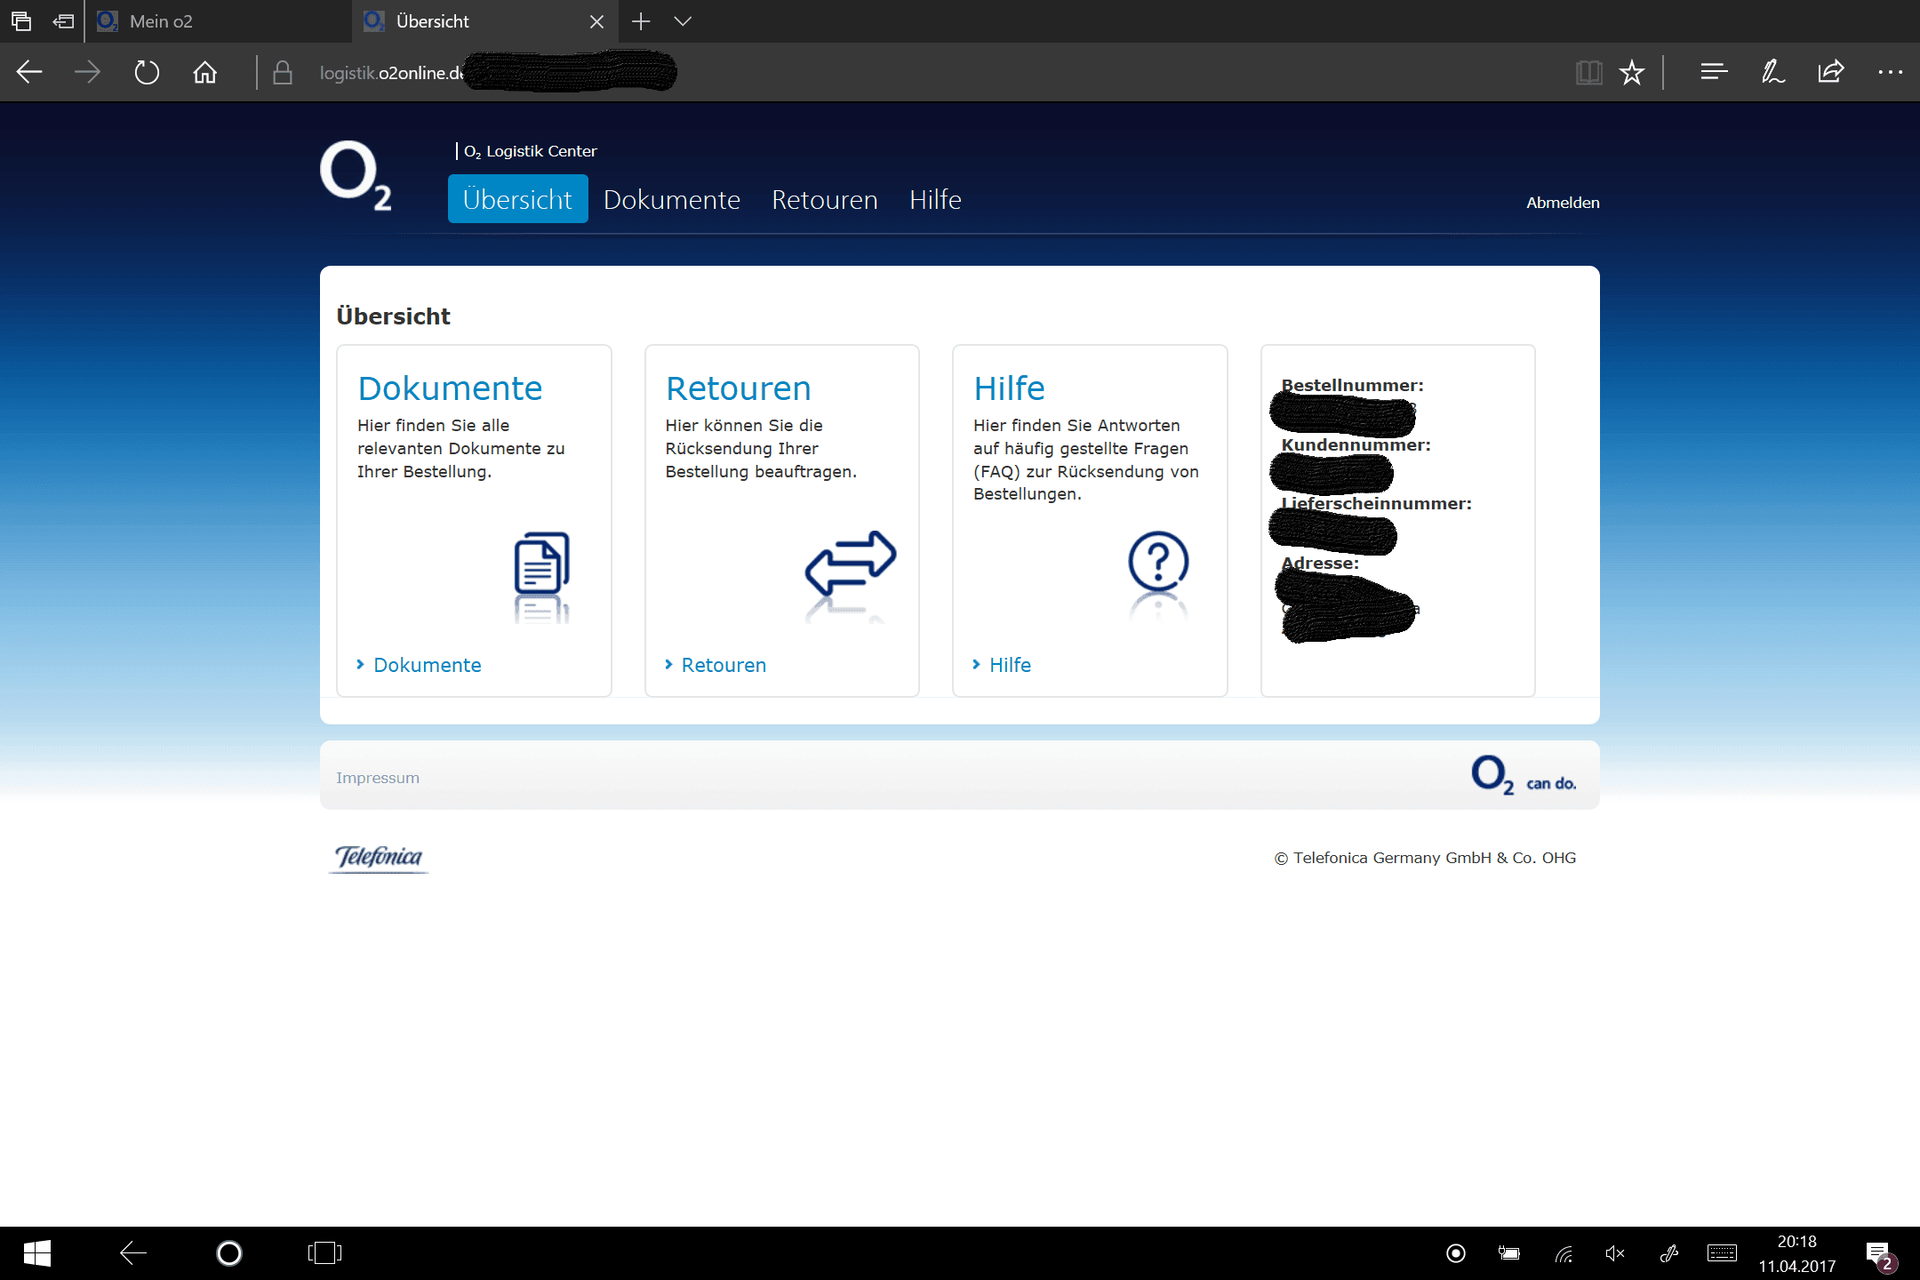Open the Action Center notifications

(x=1880, y=1255)
